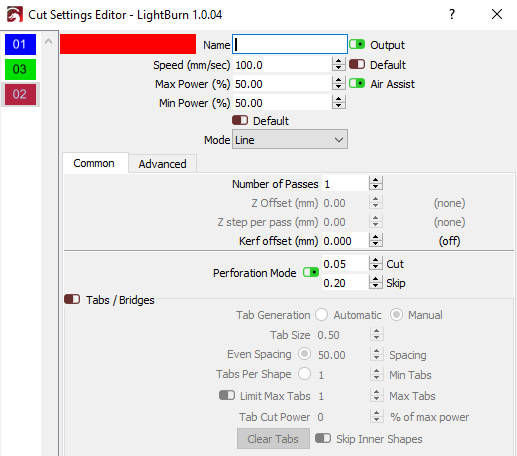Select Even Spacing radio button
The image size is (517, 456).
[x=304, y=354]
